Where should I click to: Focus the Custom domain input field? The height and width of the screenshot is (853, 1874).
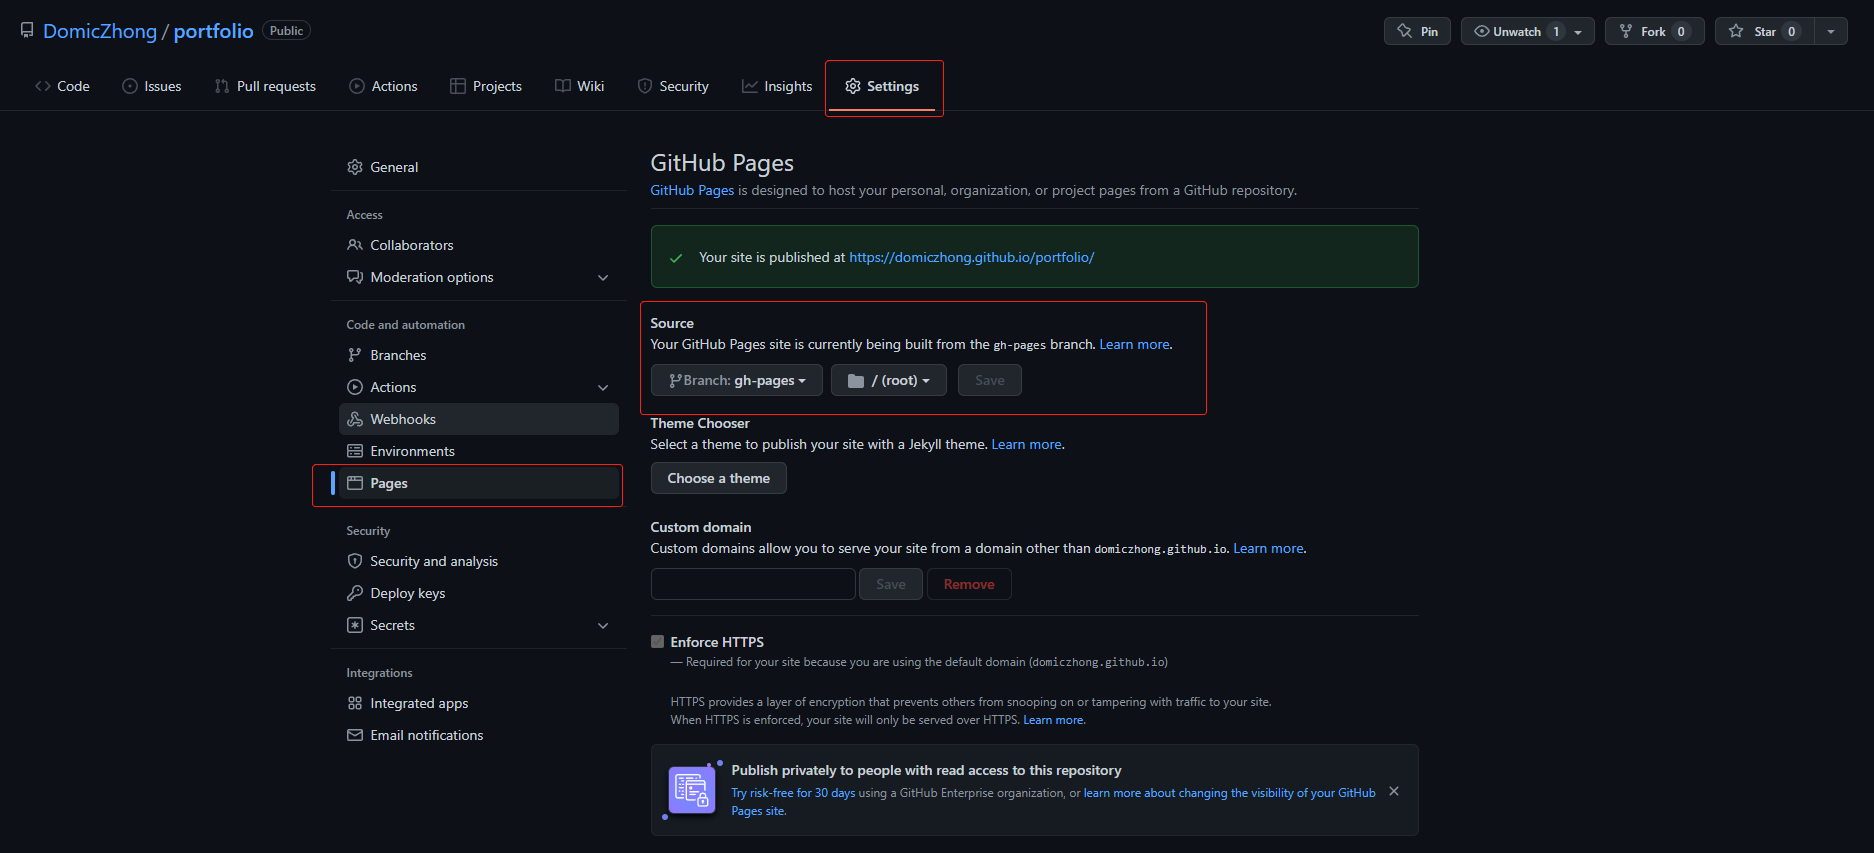[753, 584]
